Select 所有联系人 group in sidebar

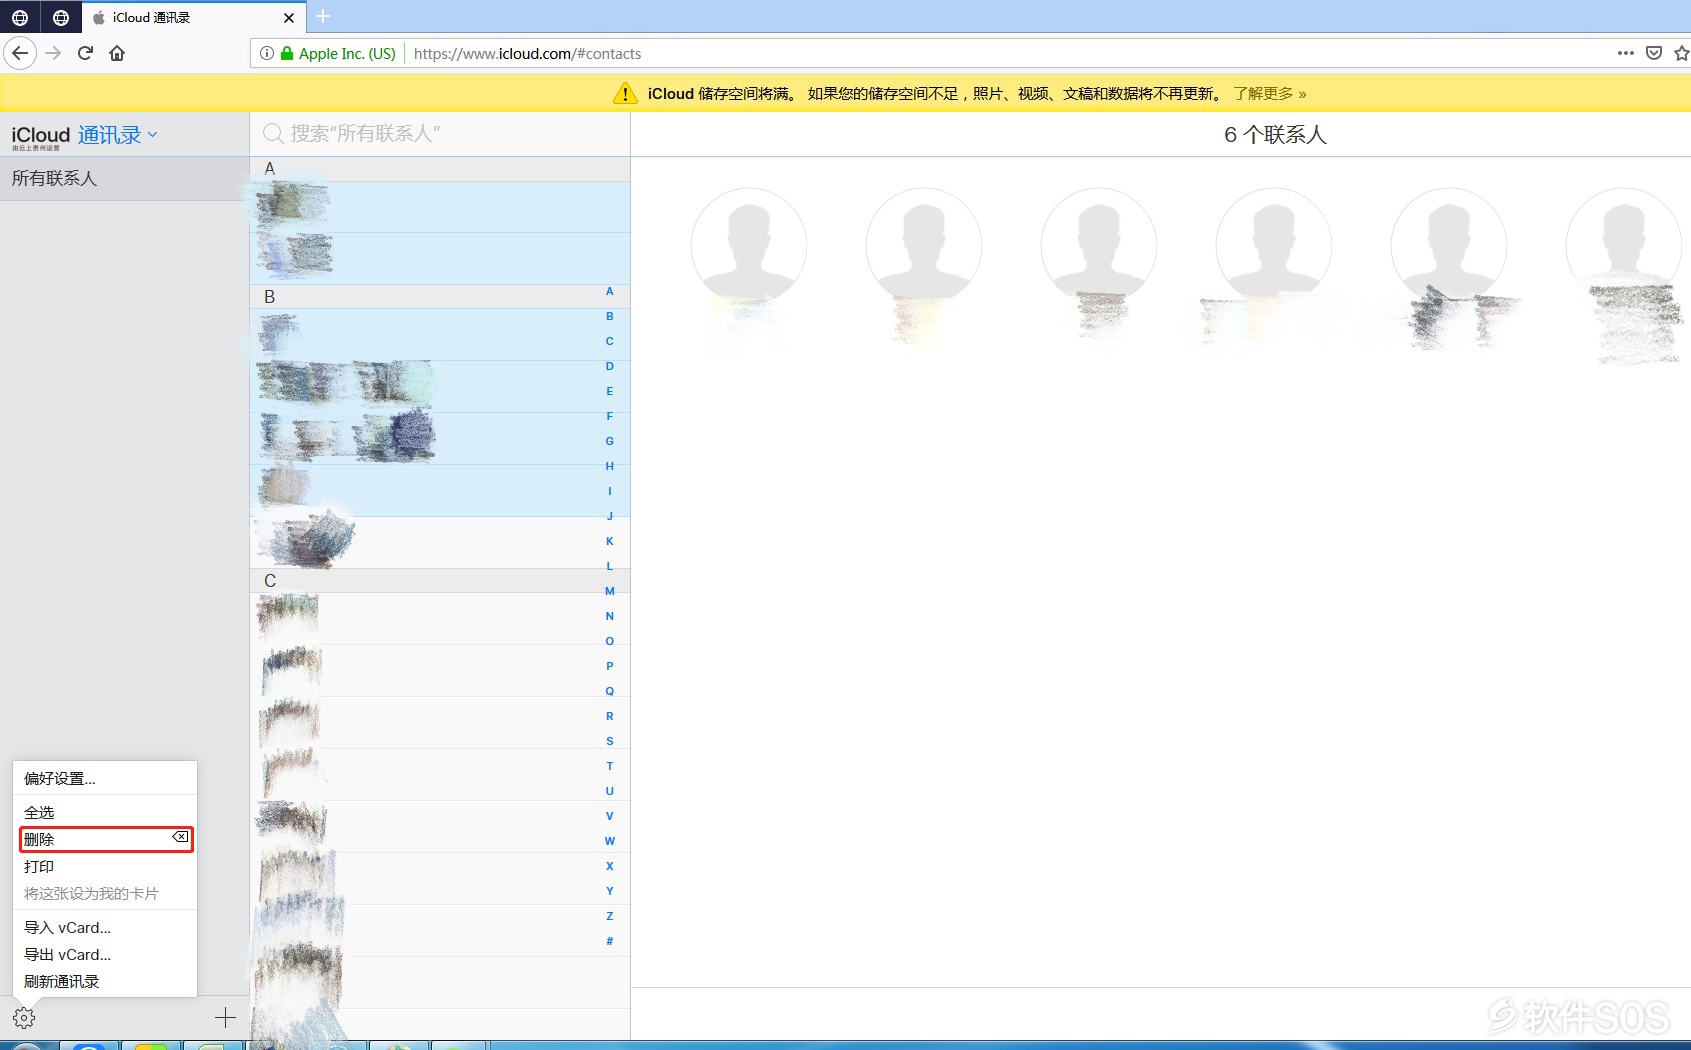tap(124, 178)
